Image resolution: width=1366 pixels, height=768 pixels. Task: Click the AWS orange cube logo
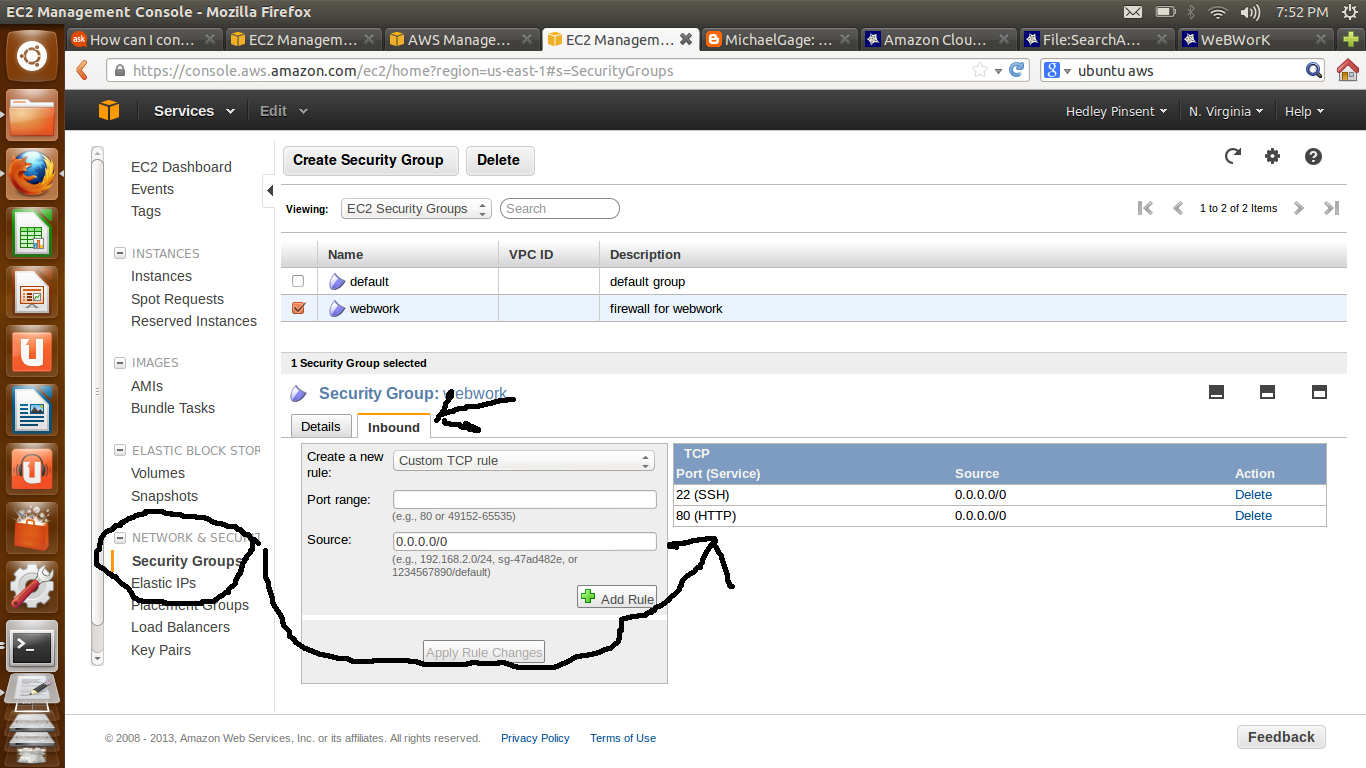[109, 110]
